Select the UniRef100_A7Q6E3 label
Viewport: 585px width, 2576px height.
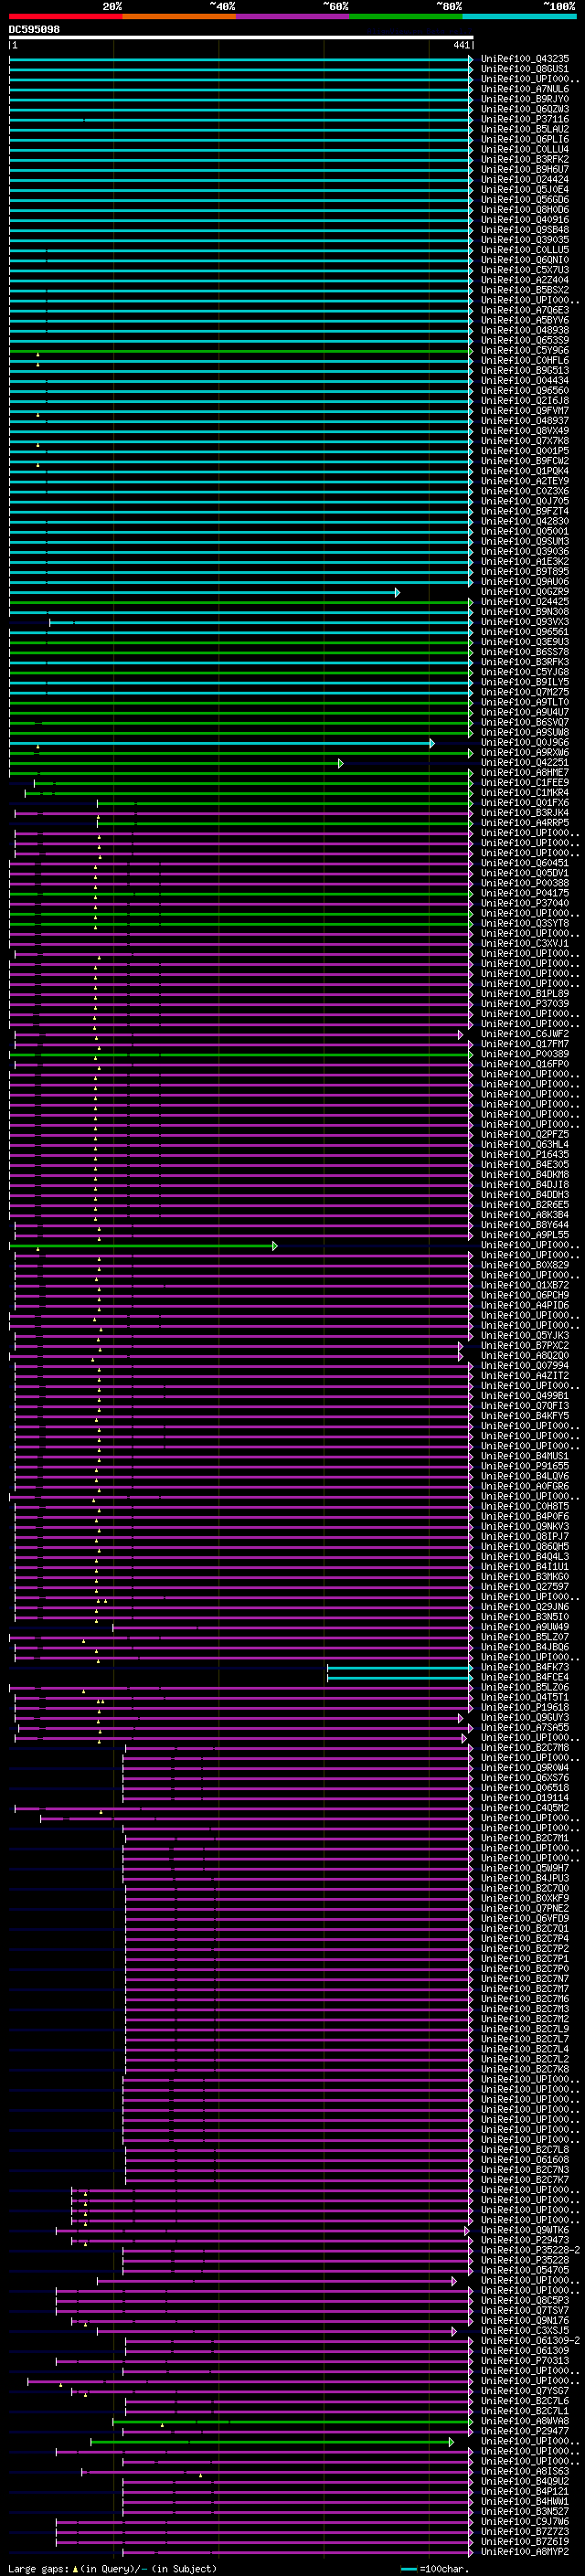525,310
